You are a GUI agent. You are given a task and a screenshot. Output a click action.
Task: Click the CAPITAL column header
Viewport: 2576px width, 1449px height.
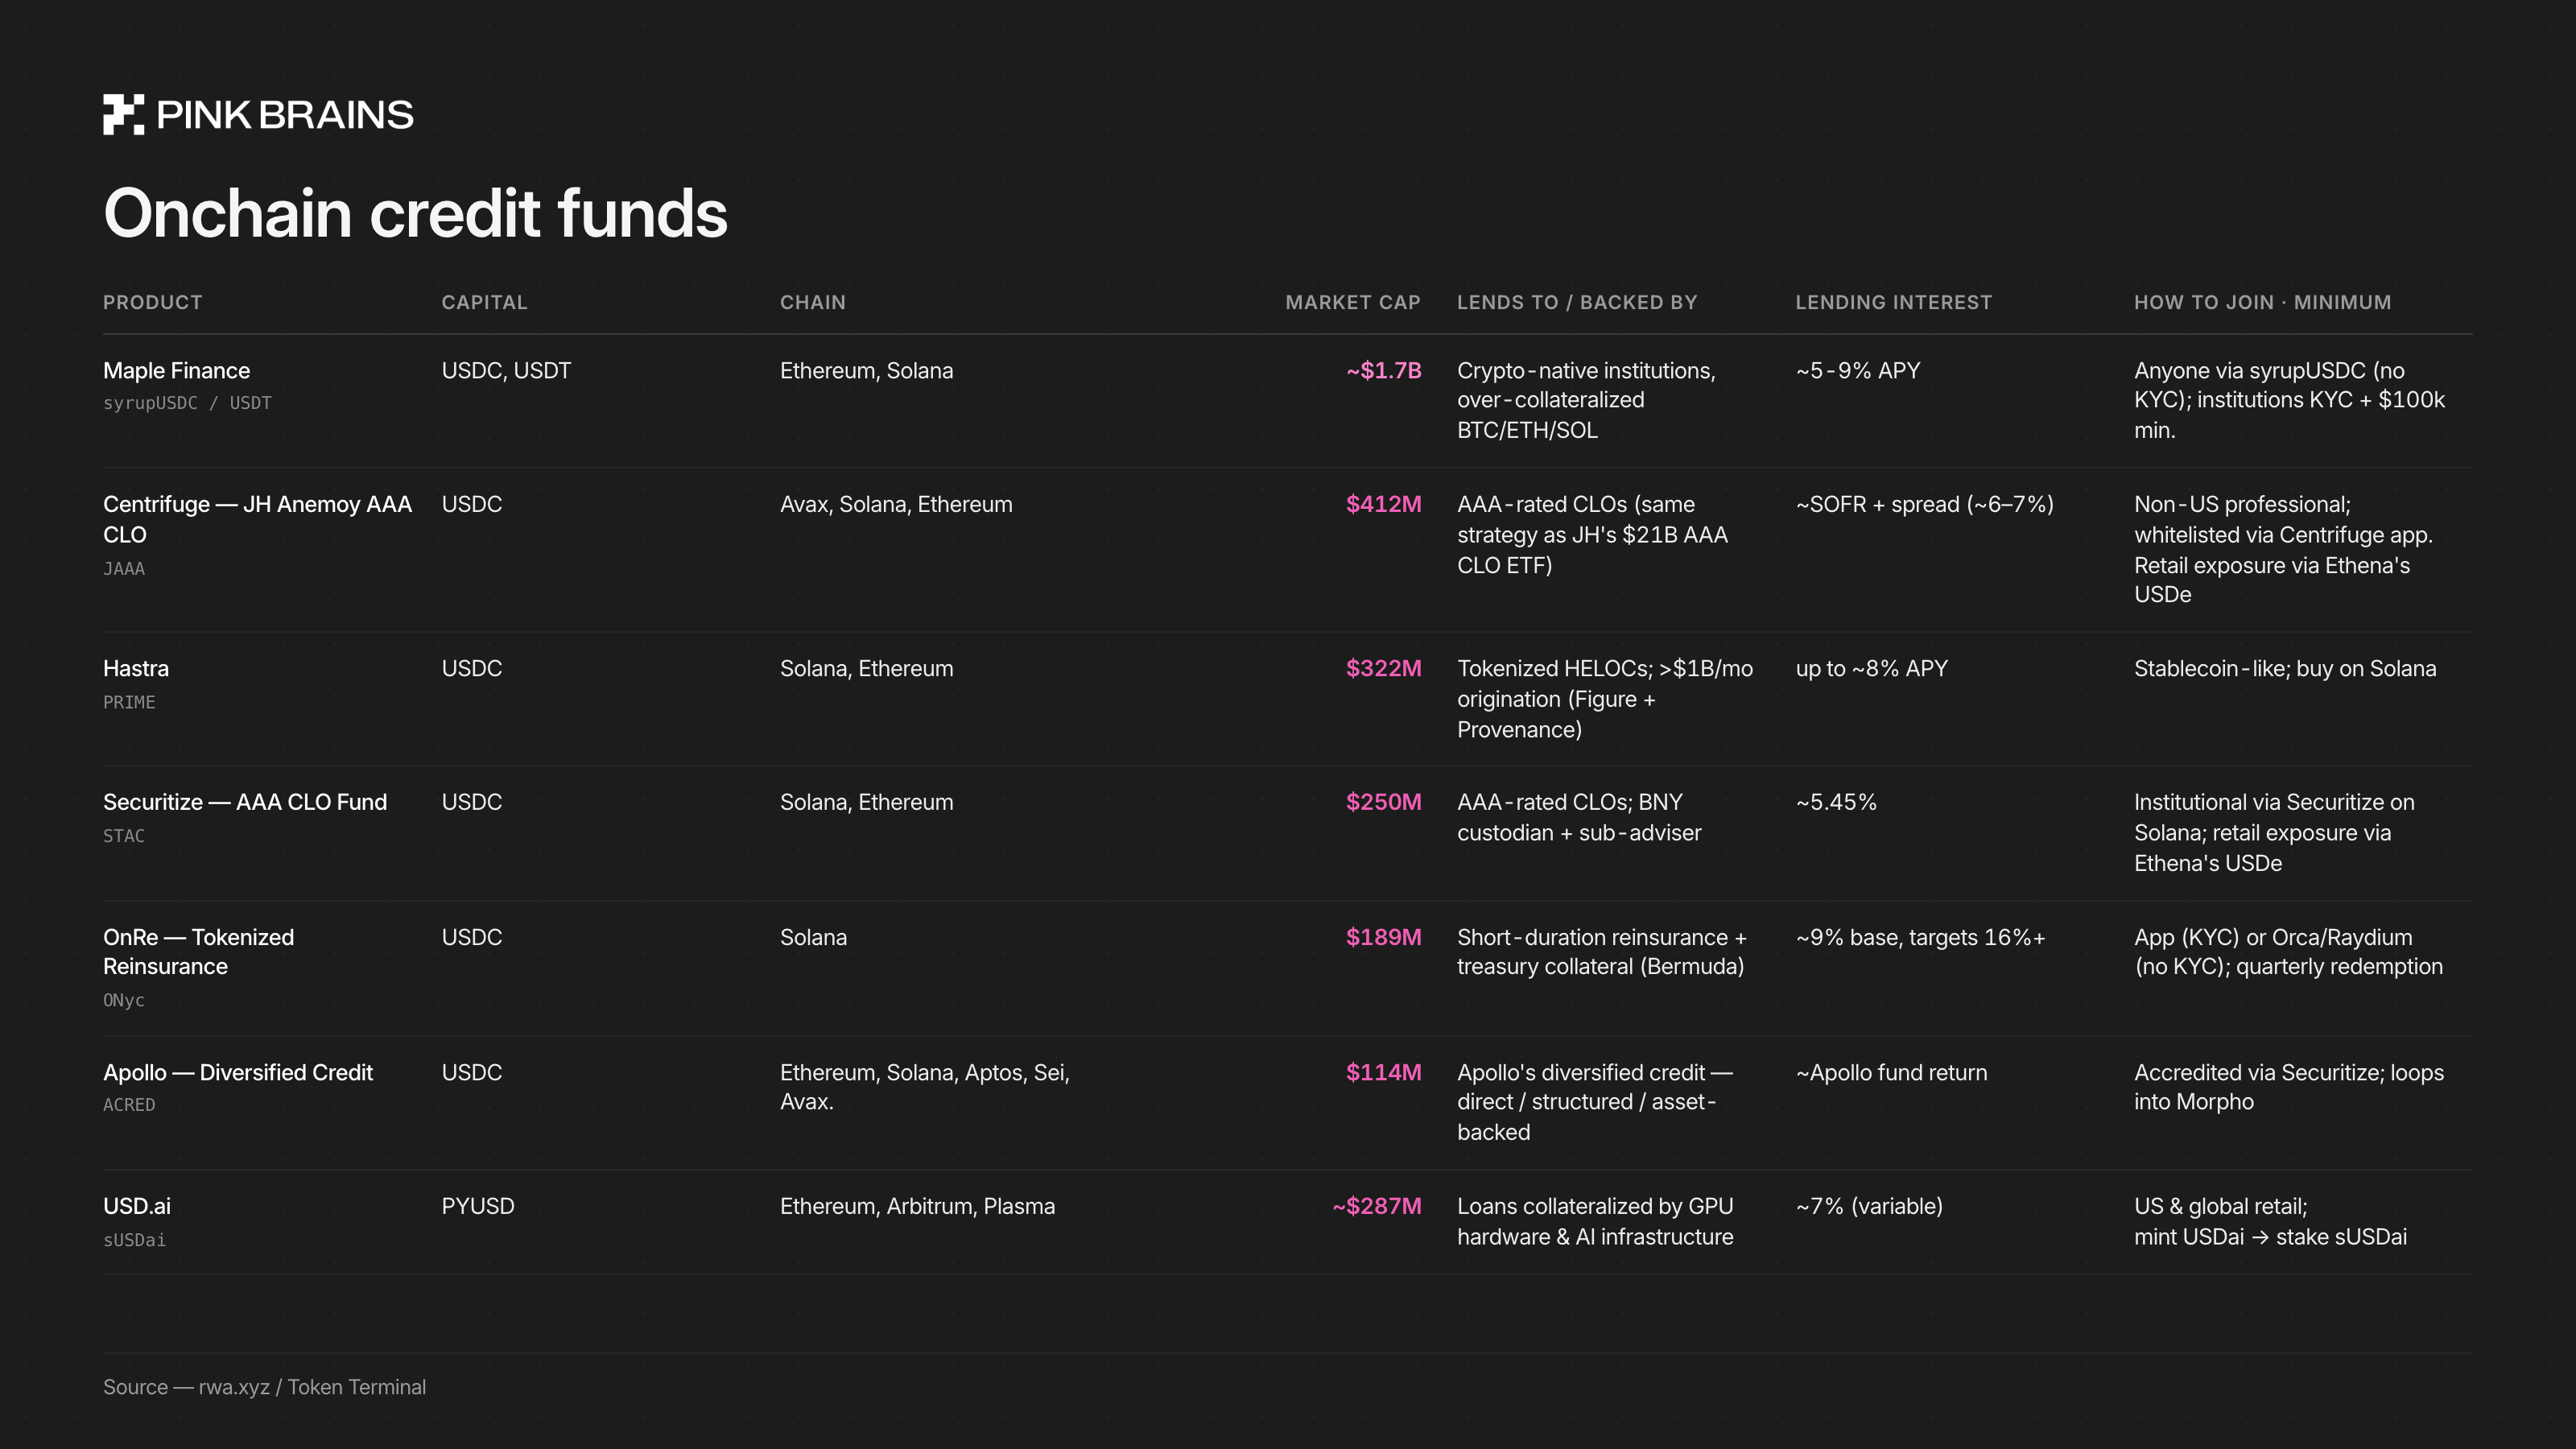click(x=484, y=302)
